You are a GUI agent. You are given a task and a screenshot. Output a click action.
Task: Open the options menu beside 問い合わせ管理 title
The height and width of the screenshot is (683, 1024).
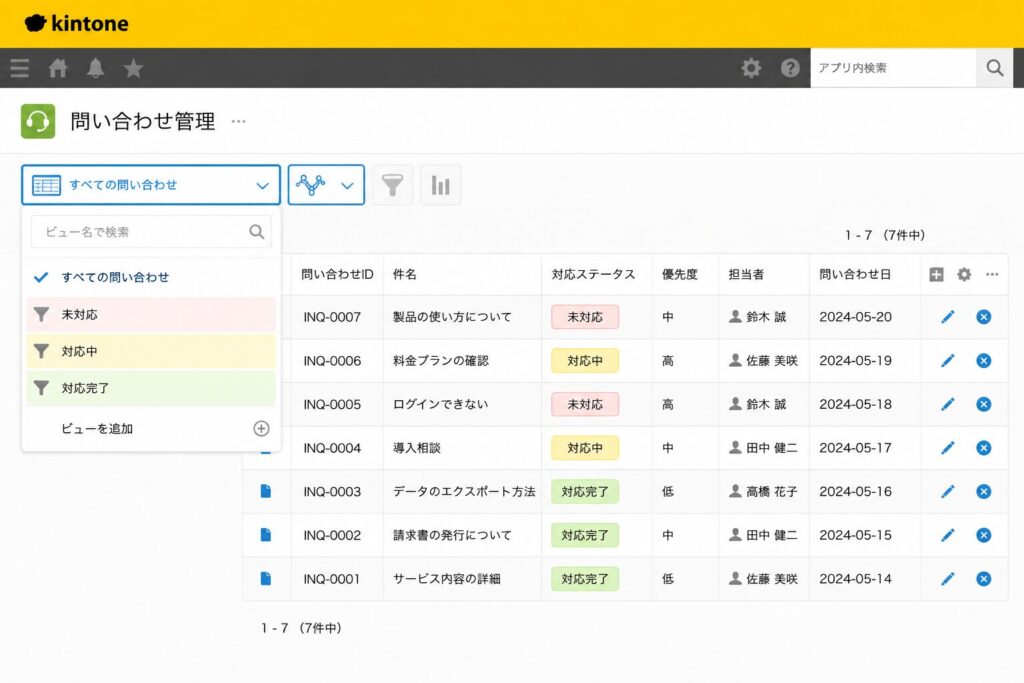238,121
